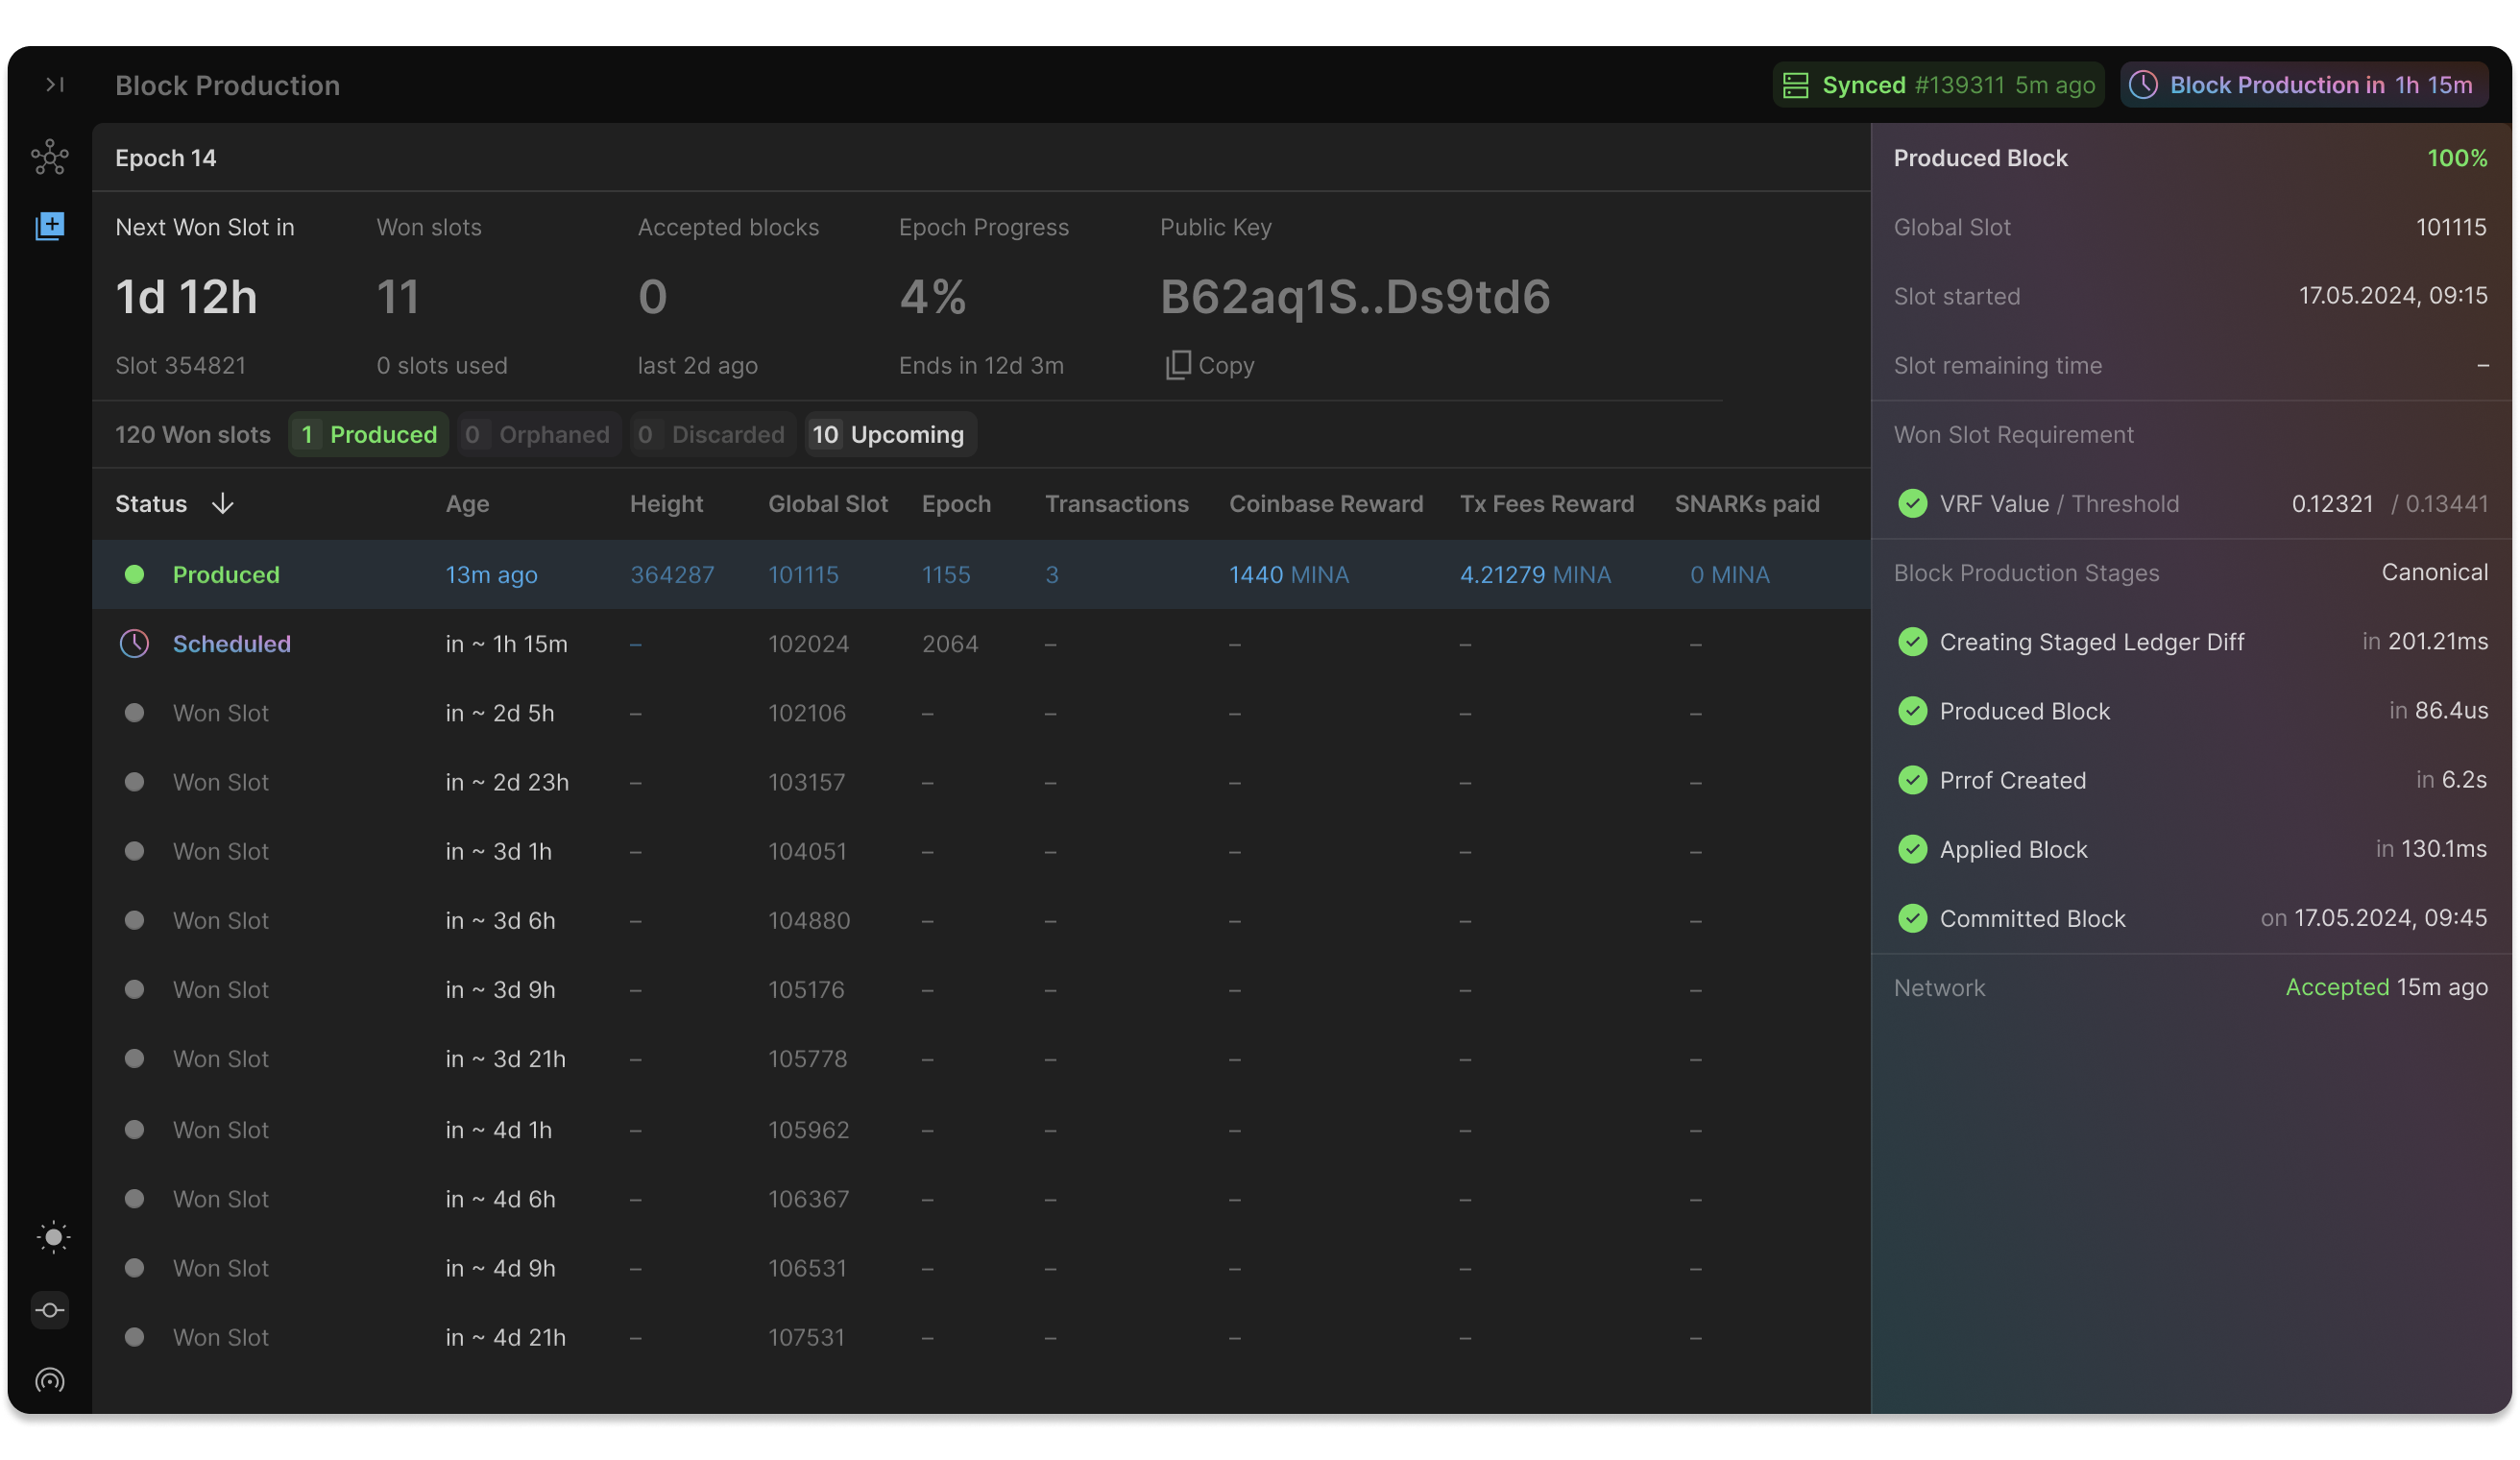
Task: Click the Epoch Progress 4% value
Action: pos(932,296)
